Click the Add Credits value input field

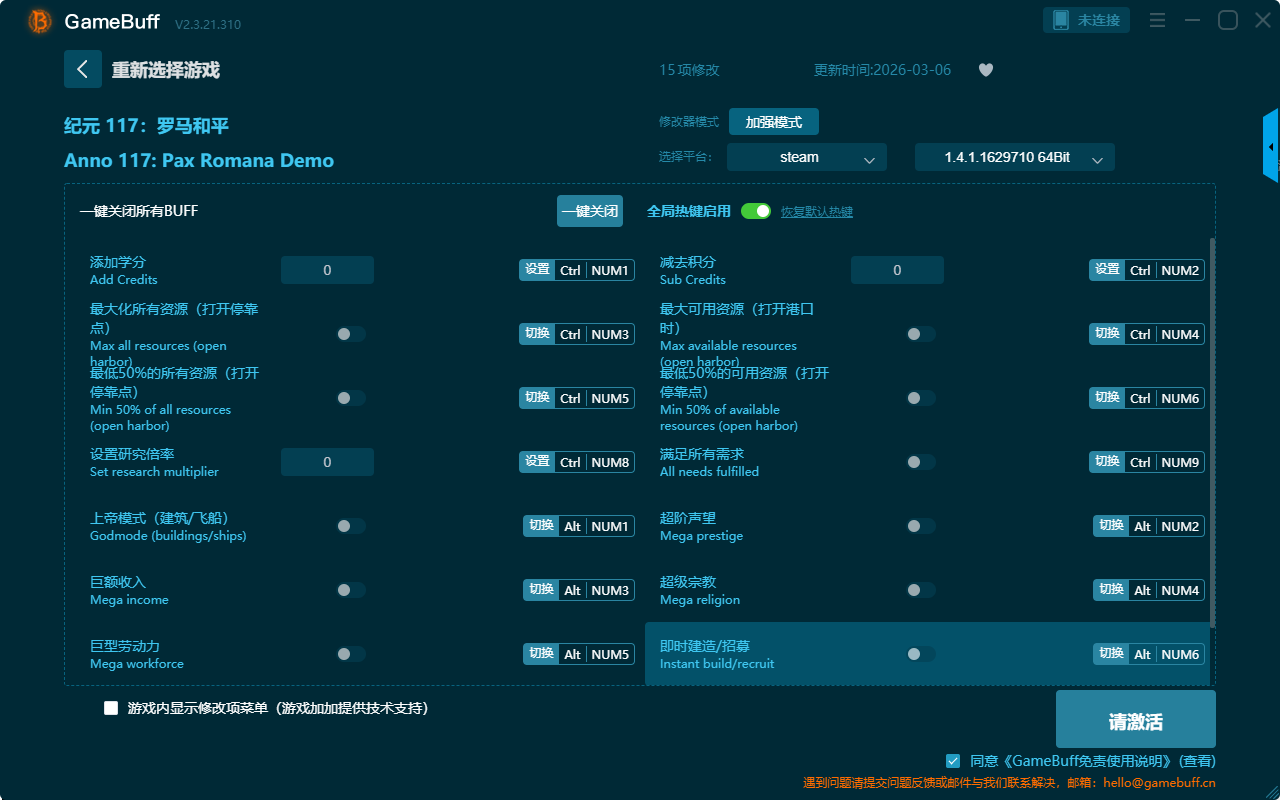(x=327, y=270)
